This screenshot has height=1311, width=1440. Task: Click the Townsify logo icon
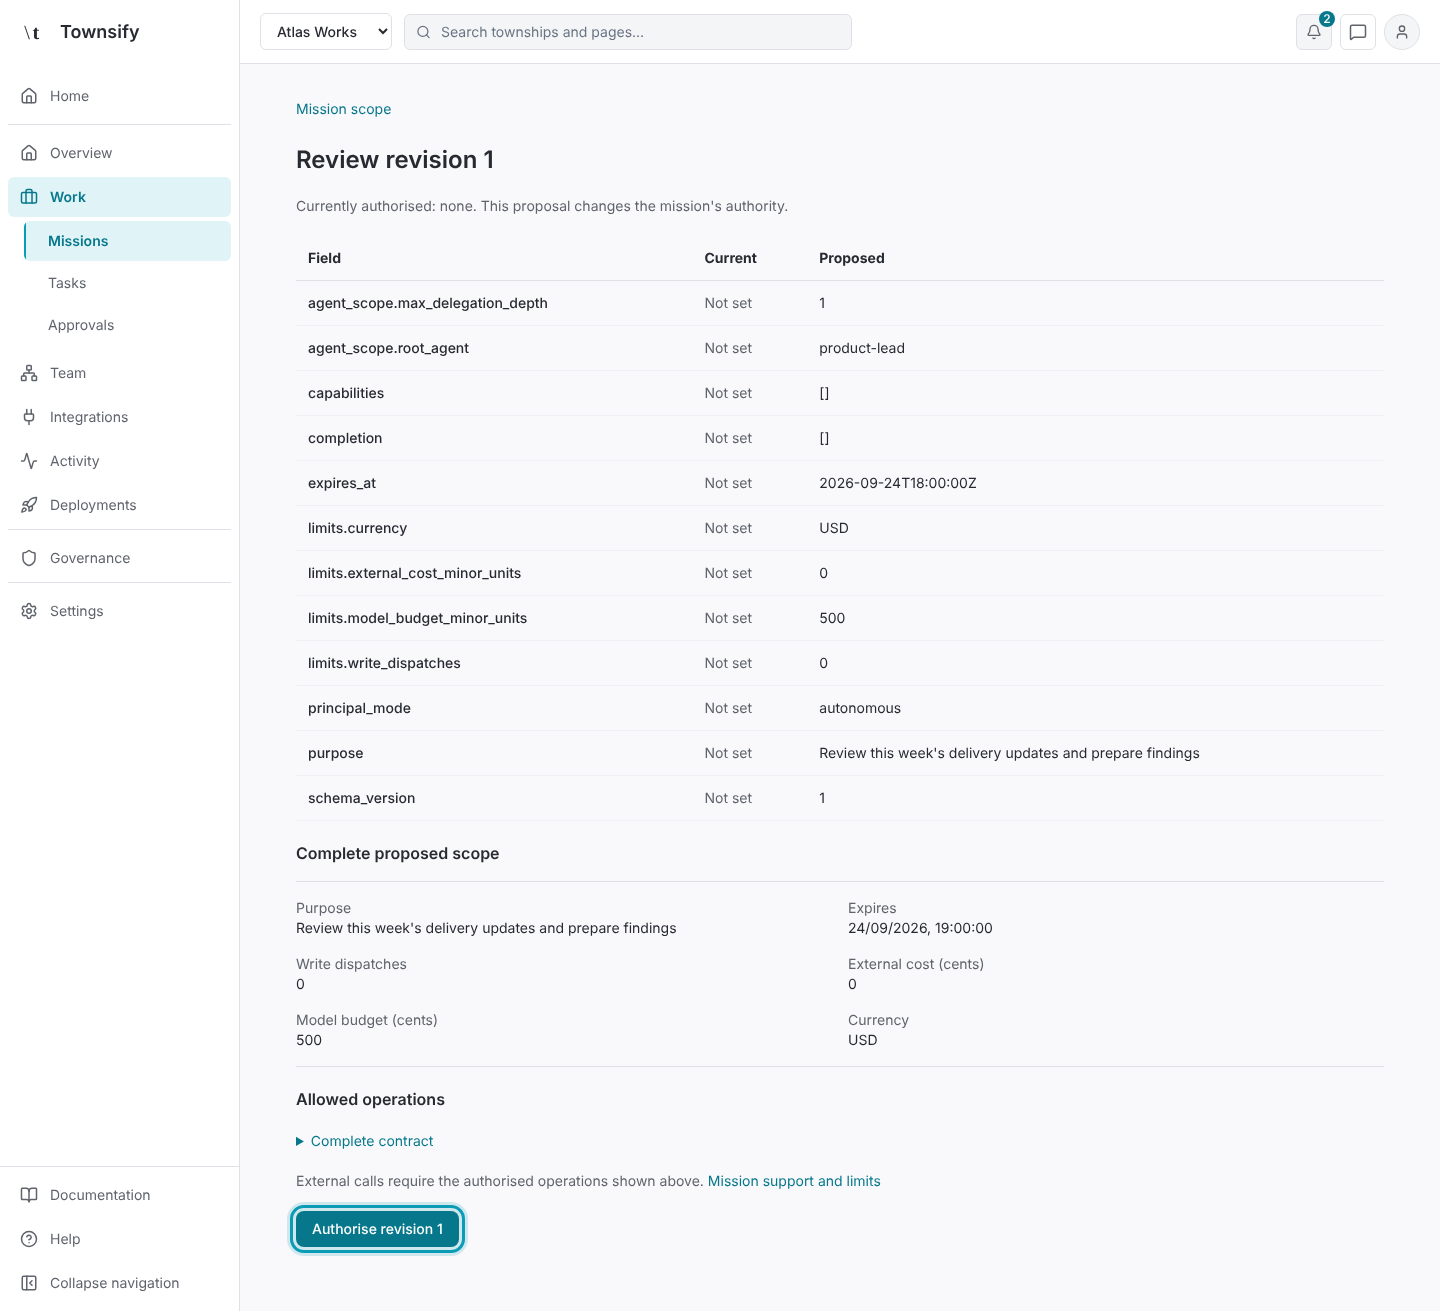(31, 32)
